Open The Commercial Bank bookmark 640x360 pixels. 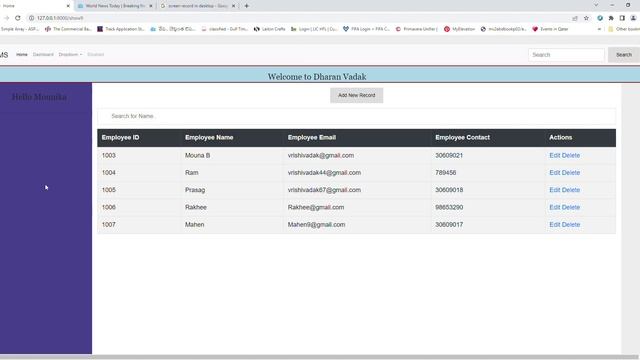point(68,29)
